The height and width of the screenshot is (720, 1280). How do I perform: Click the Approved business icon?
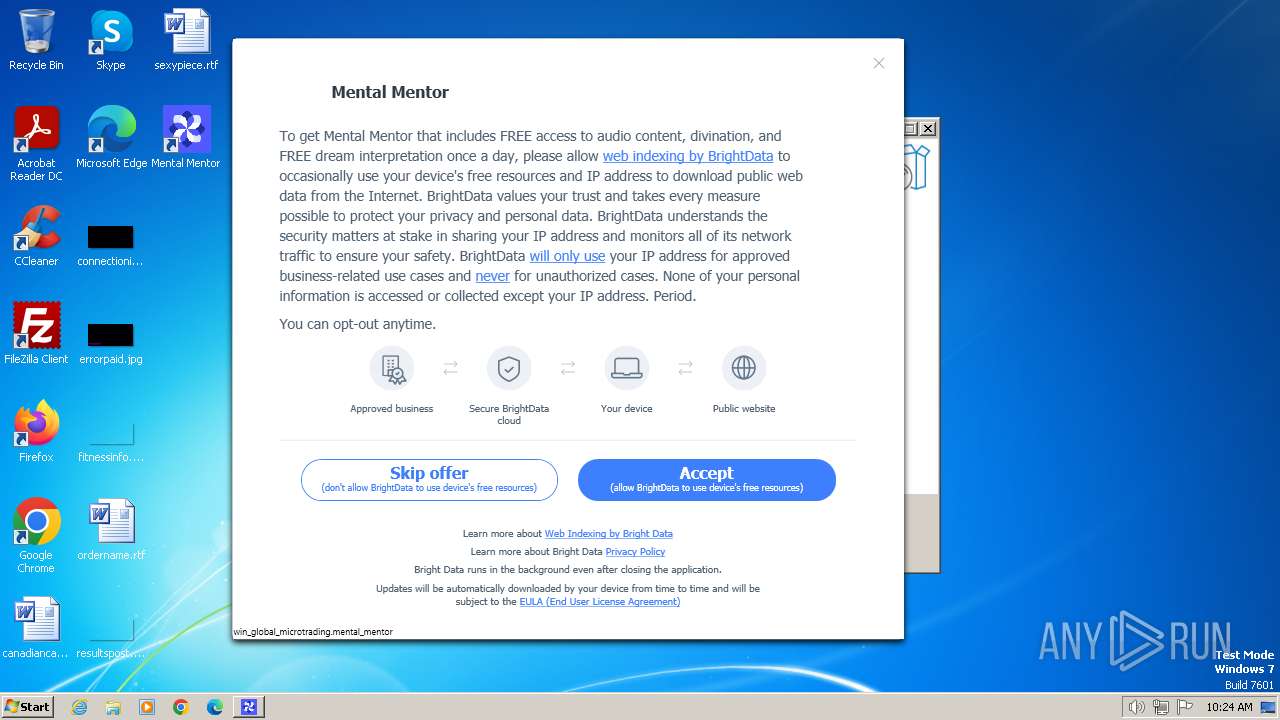392,368
